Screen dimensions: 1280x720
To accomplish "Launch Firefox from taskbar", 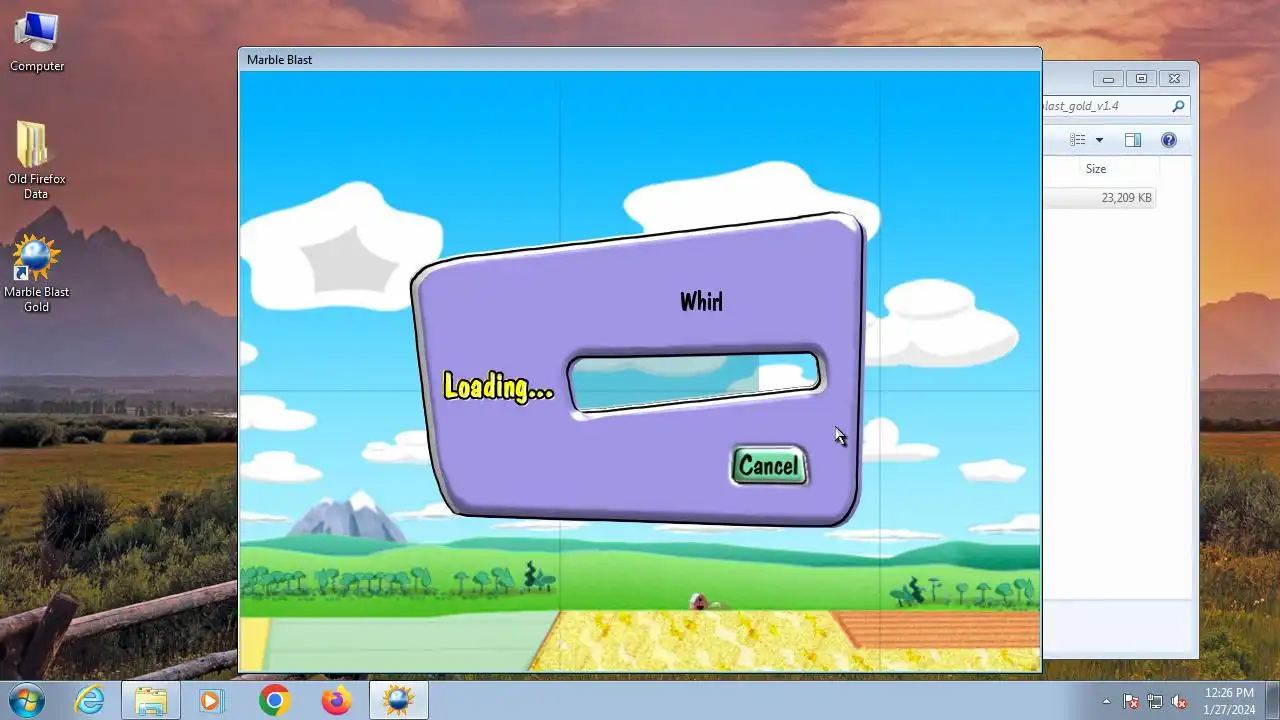I will point(336,701).
